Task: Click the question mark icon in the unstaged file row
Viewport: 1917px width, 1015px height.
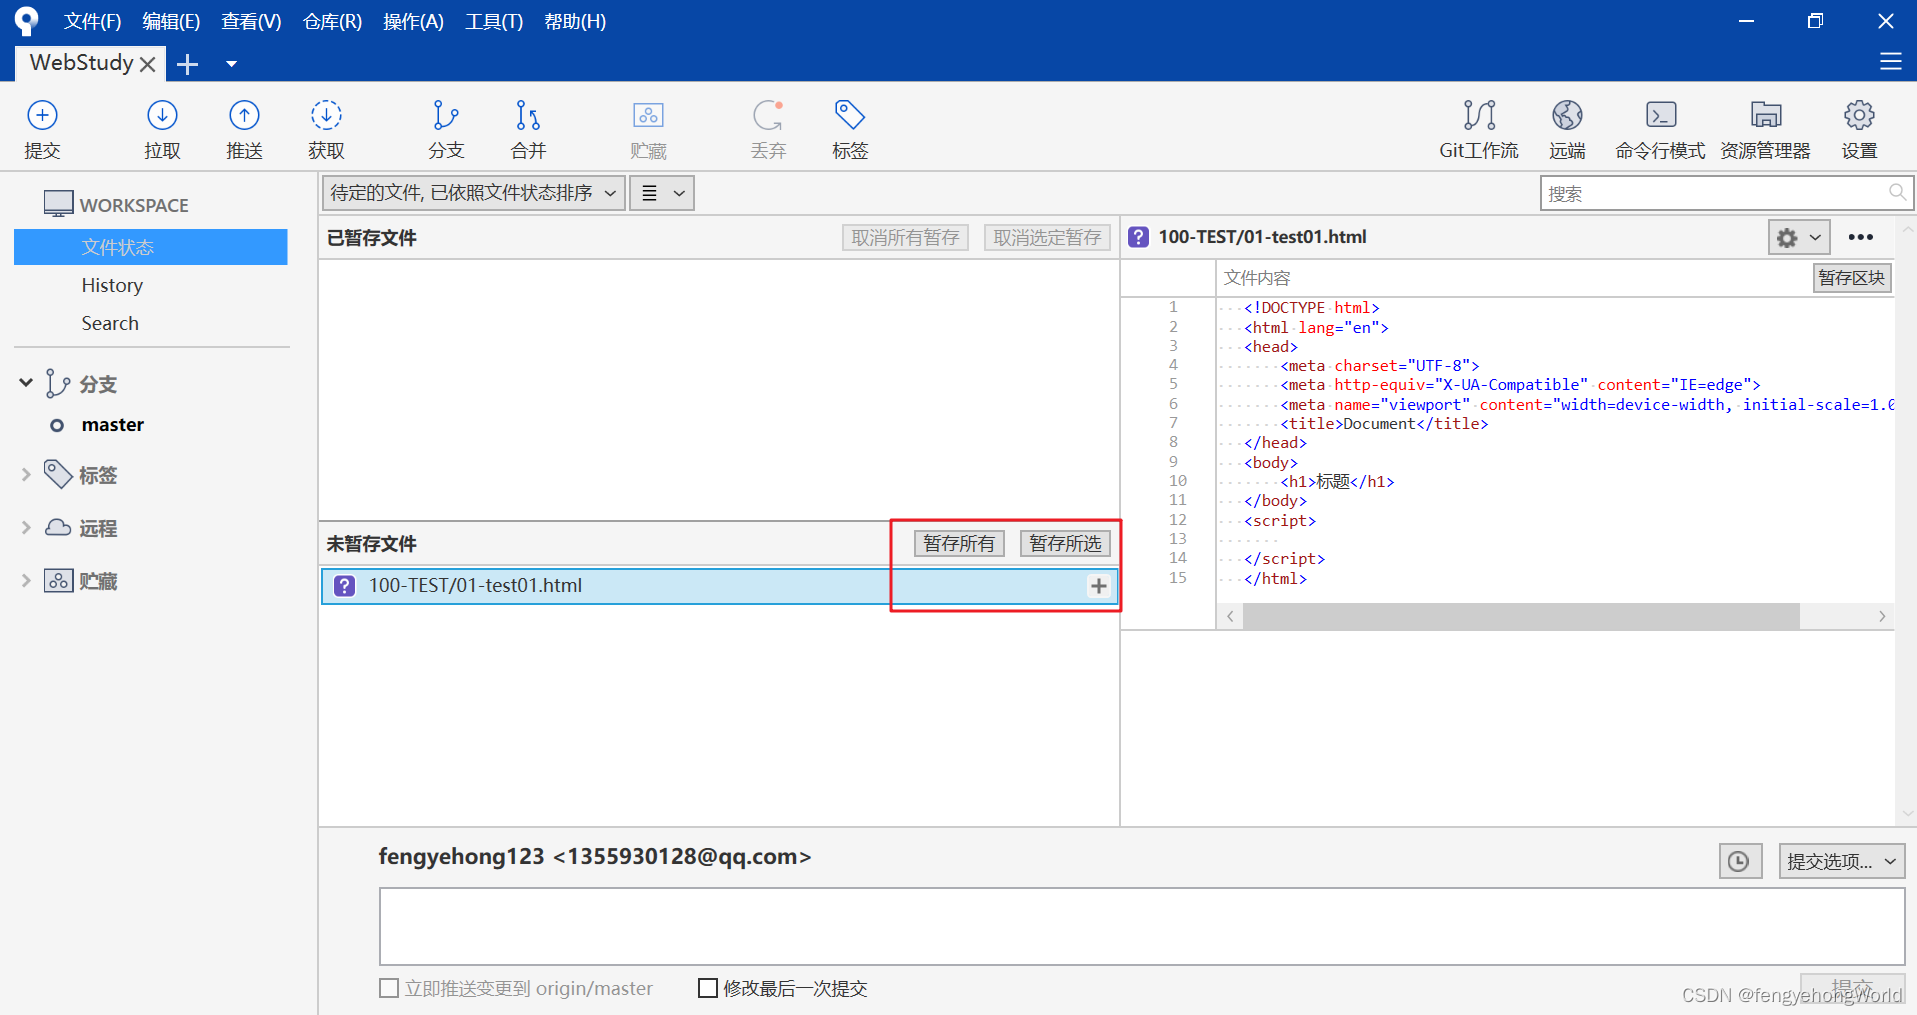Action: (344, 586)
